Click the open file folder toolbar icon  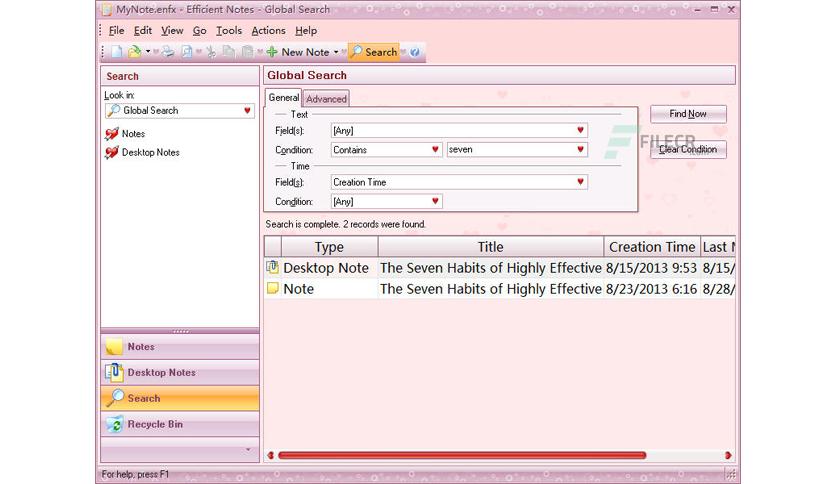[x=135, y=52]
